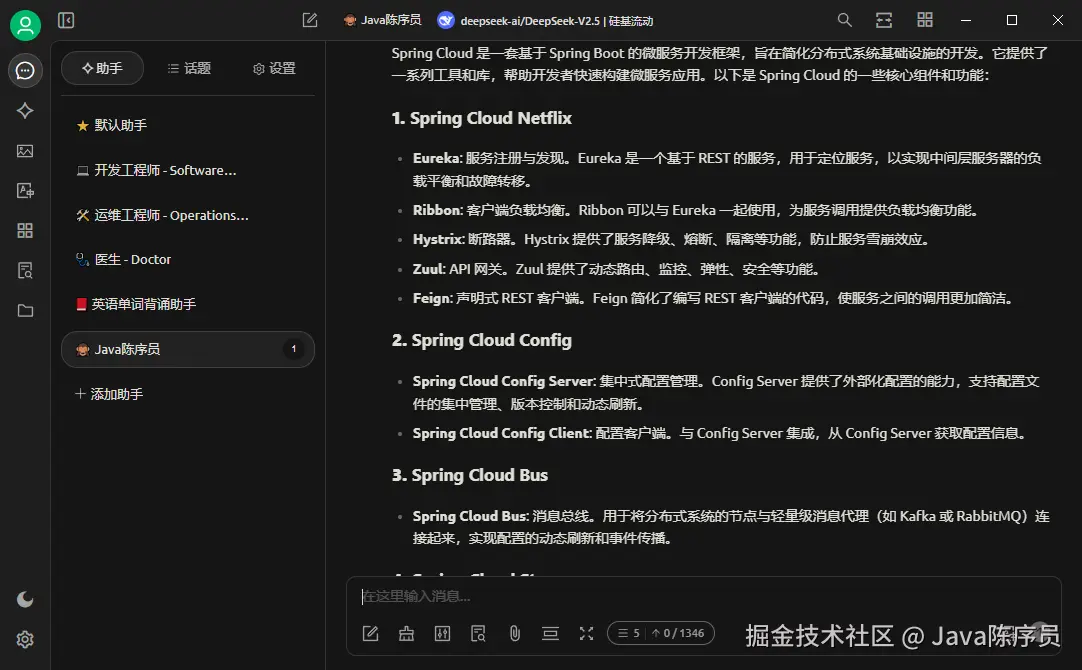Click the attachment paperclip icon

coord(515,633)
